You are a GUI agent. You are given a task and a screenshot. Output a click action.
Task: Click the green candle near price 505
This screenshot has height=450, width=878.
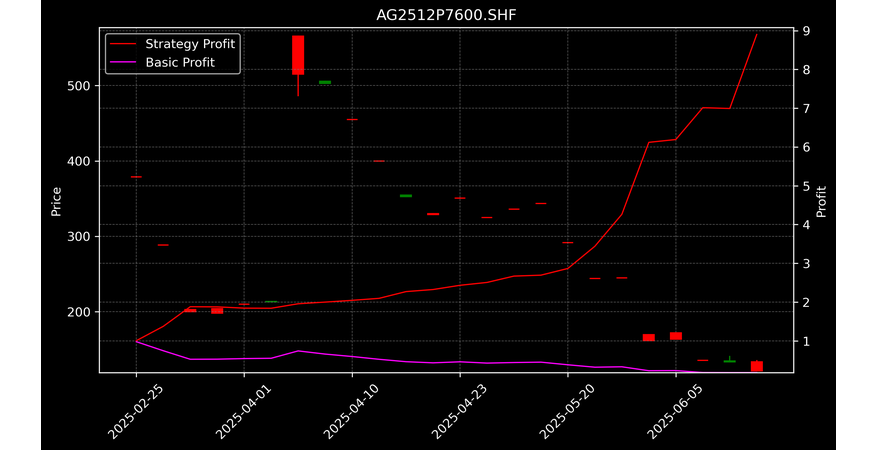click(325, 82)
